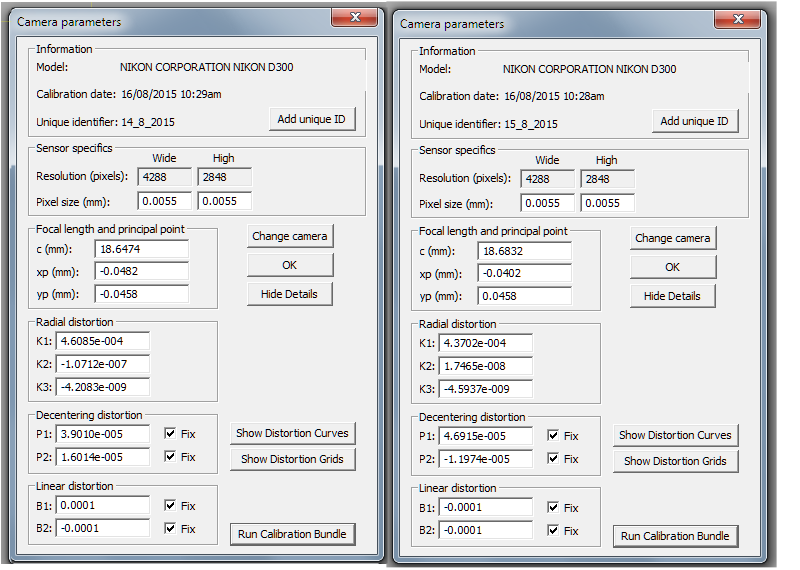Click the c (mm) field showing 18.6474
Image resolution: width=800 pixels, height=570 pixels.
[141, 249]
